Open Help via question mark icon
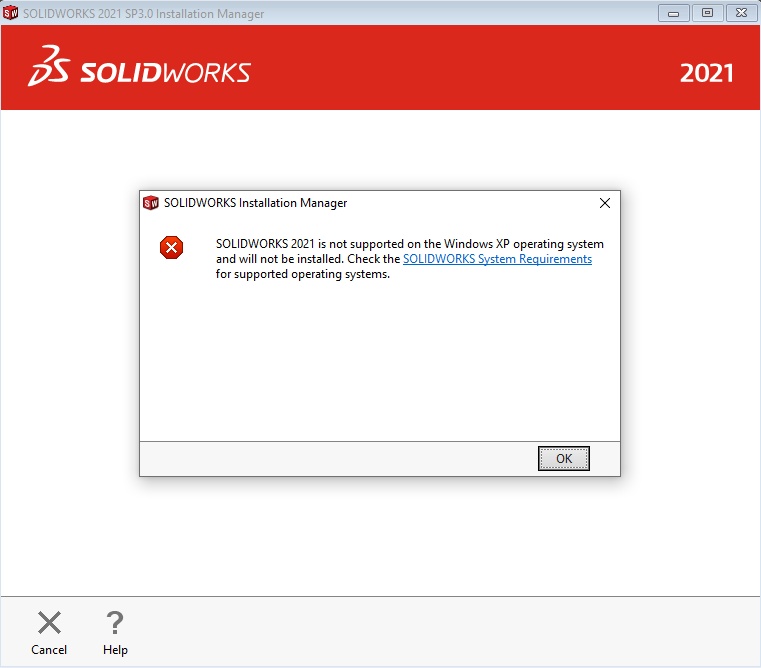The width and height of the screenshot is (761, 668). (x=115, y=623)
